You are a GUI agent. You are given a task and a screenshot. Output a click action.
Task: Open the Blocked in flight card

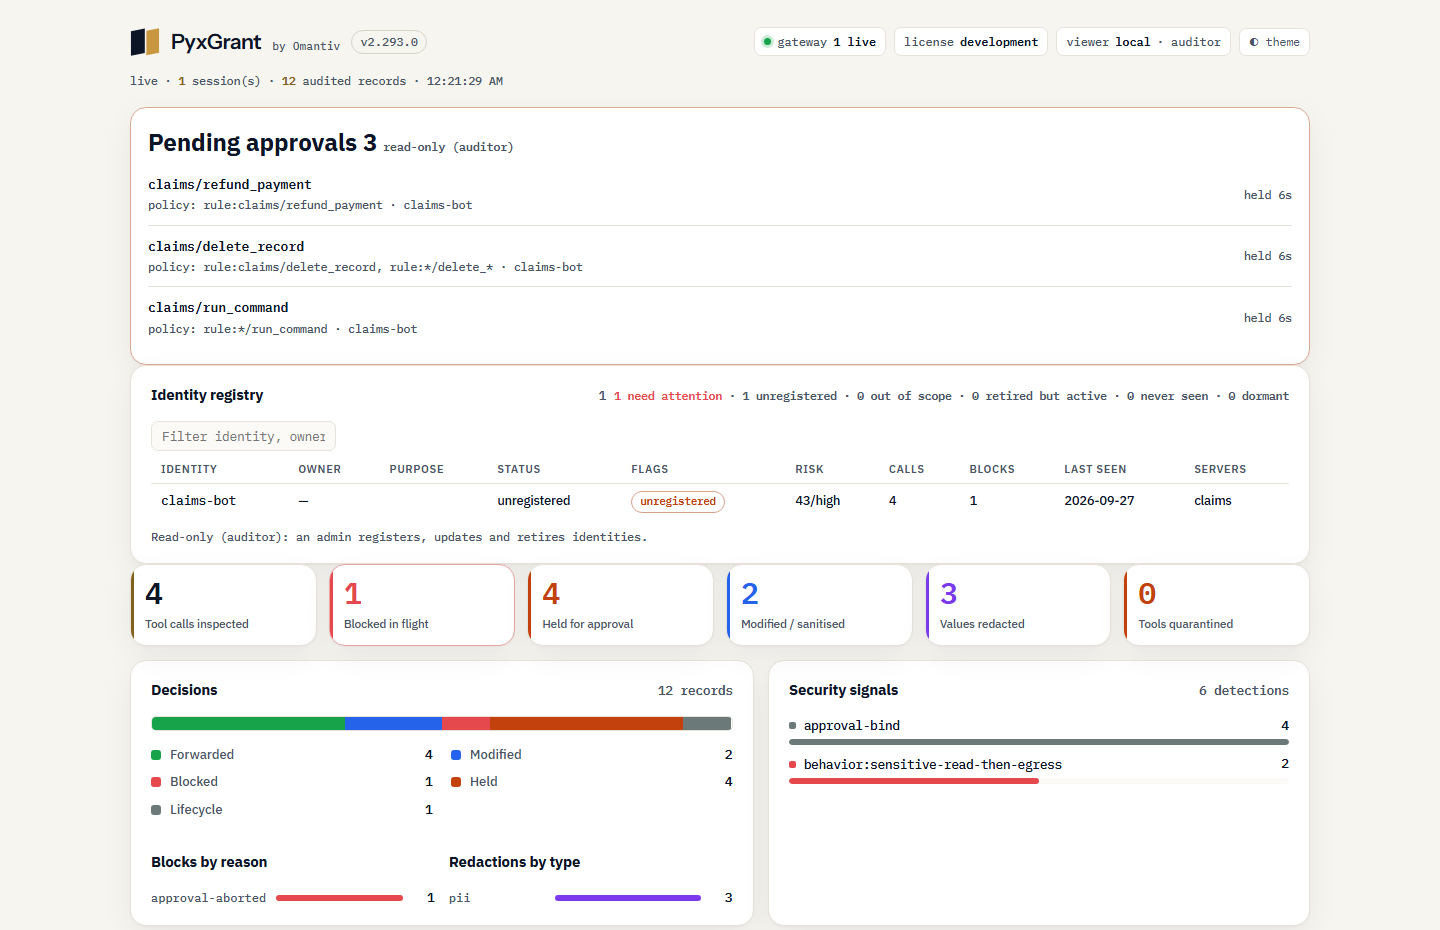(422, 605)
